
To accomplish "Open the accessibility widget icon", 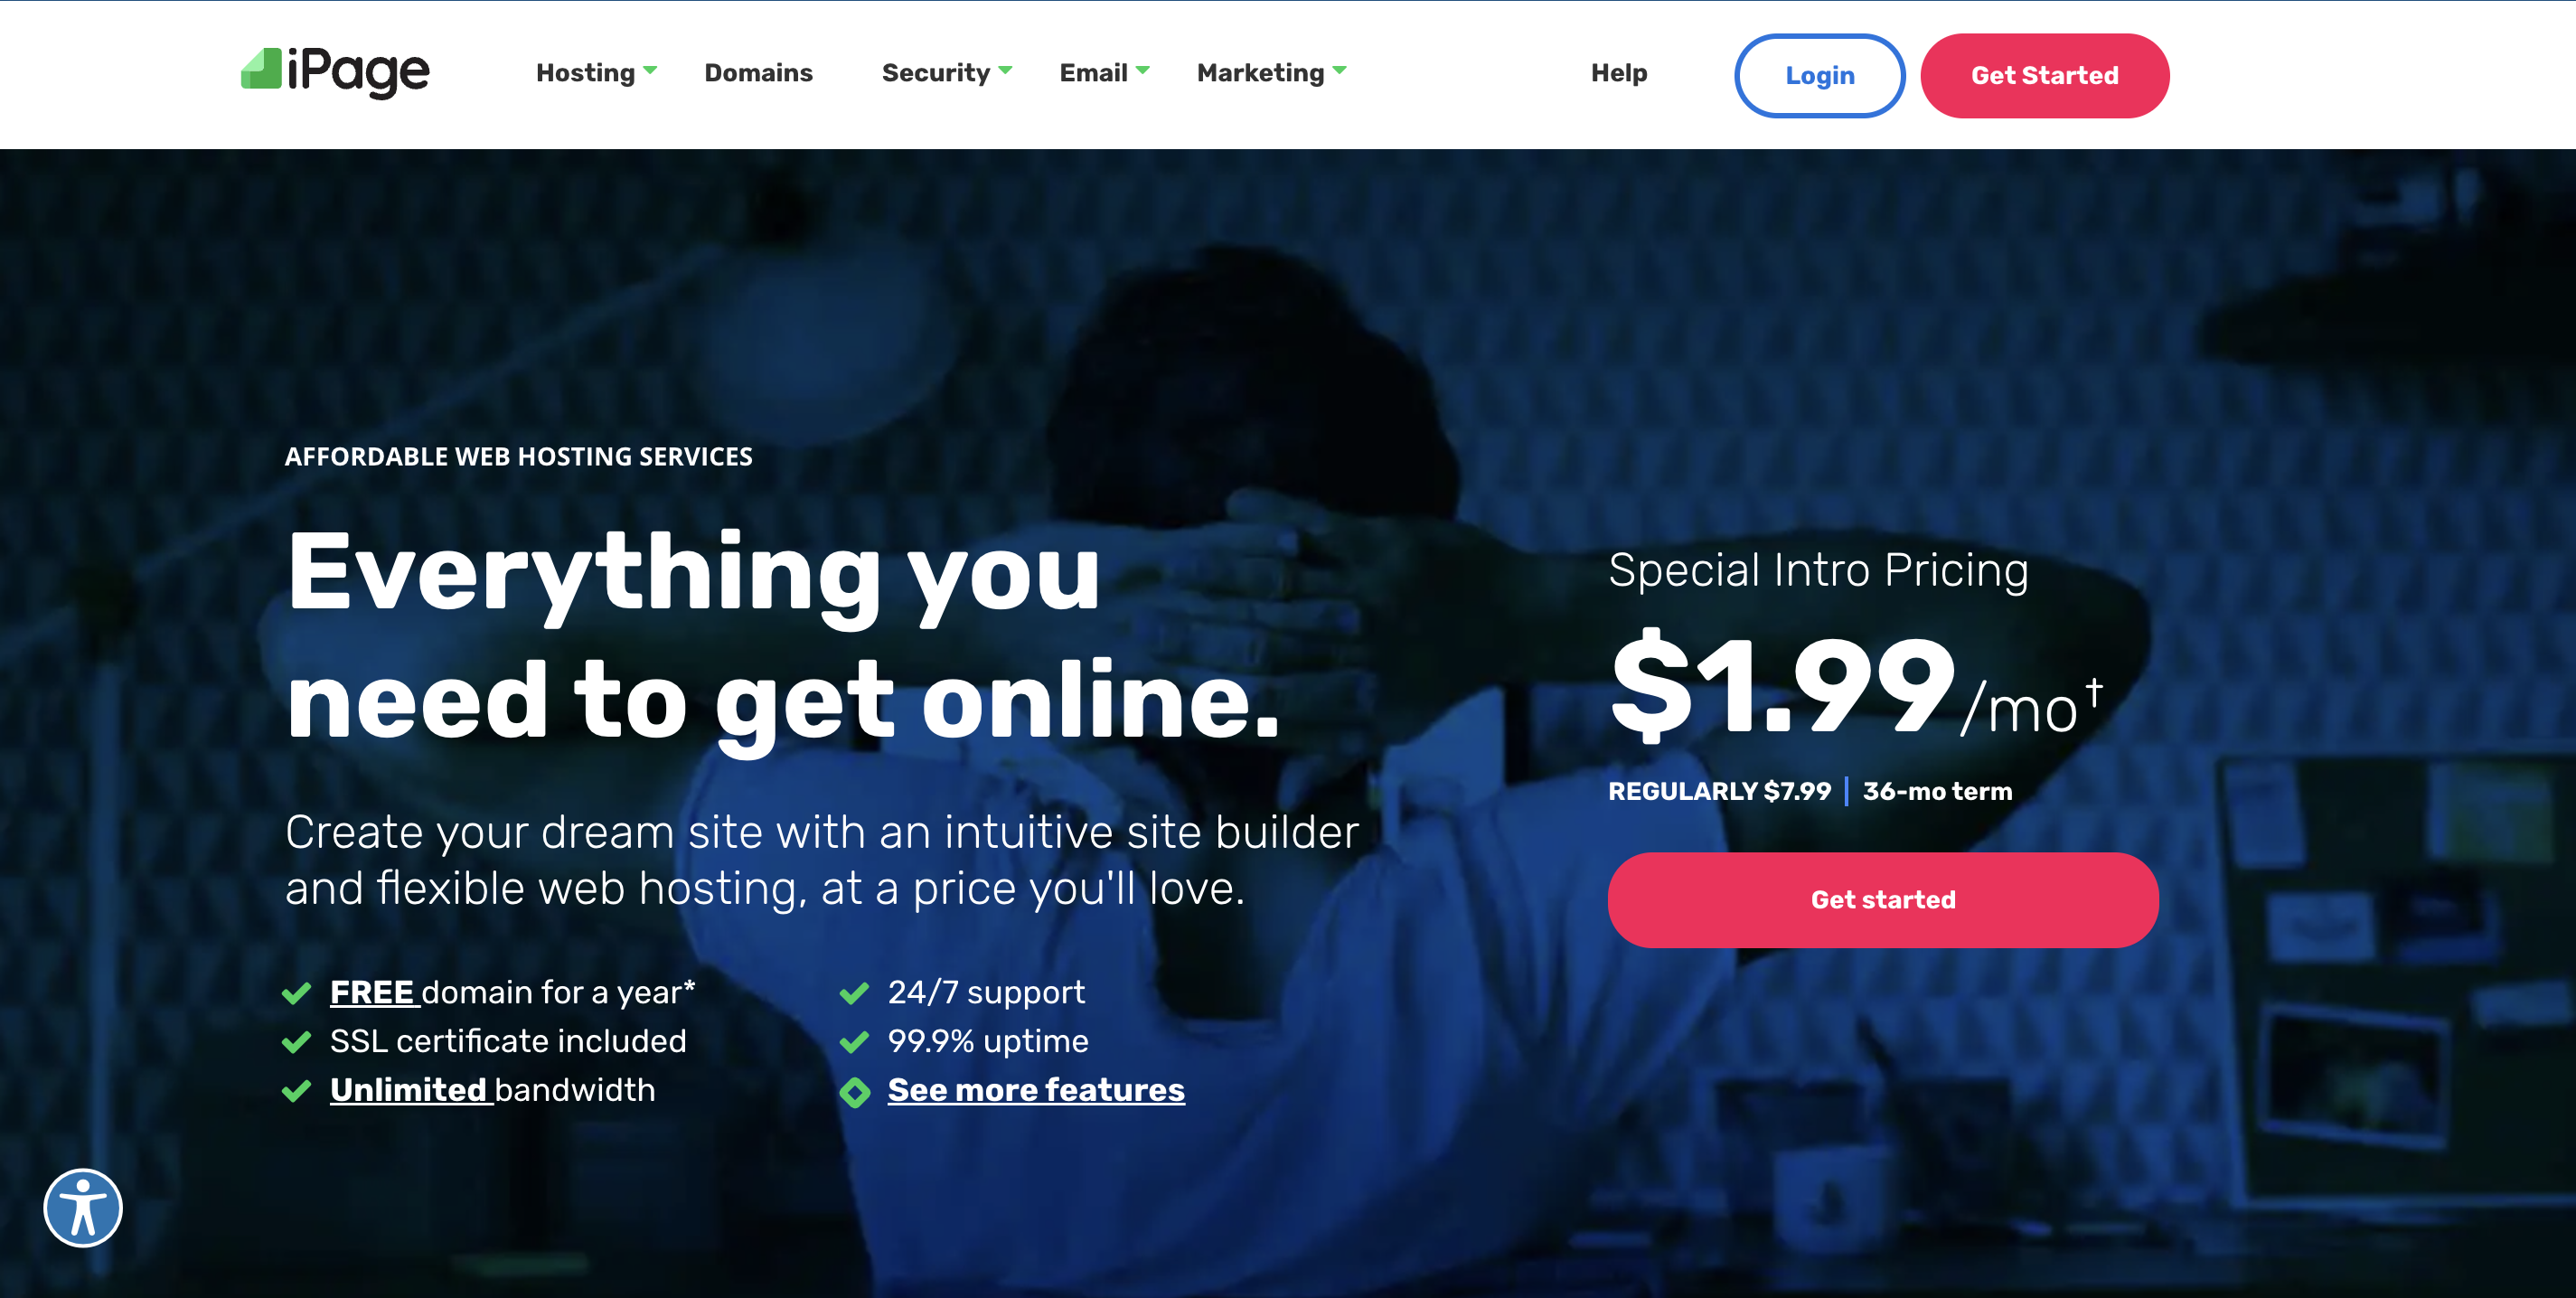I will coord(83,1208).
